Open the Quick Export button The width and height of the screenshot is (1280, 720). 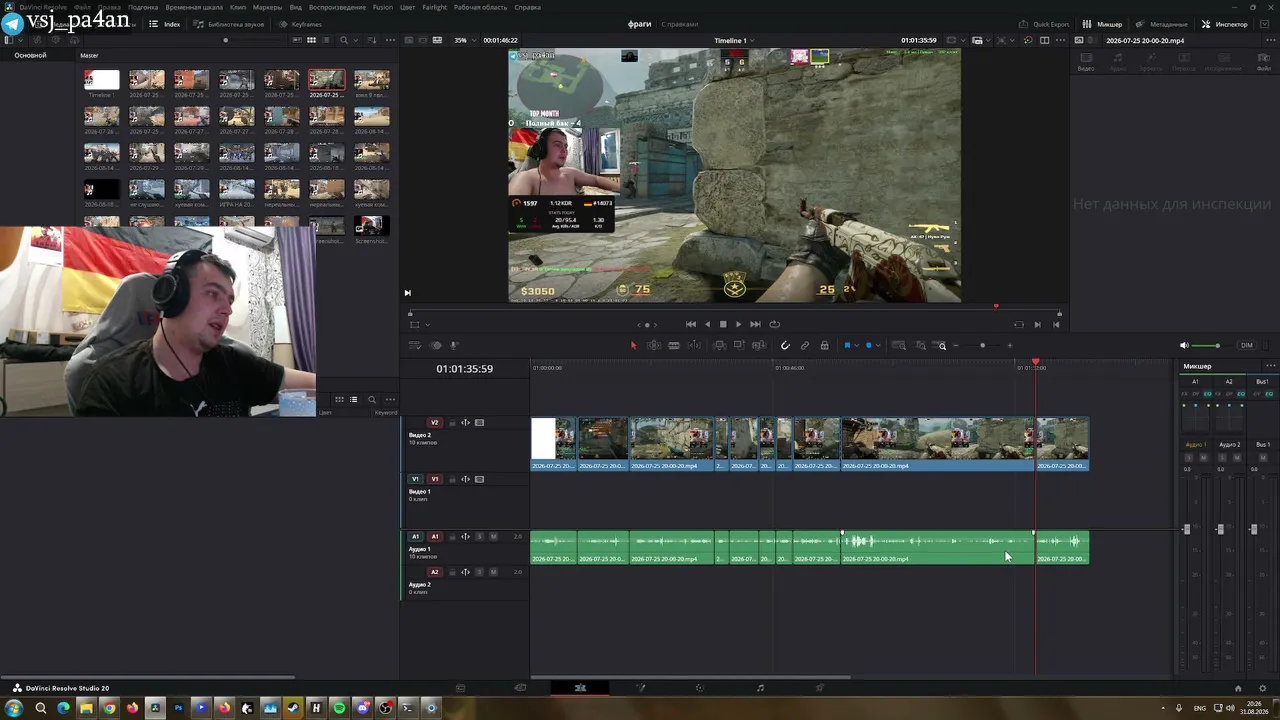tap(1044, 24)
